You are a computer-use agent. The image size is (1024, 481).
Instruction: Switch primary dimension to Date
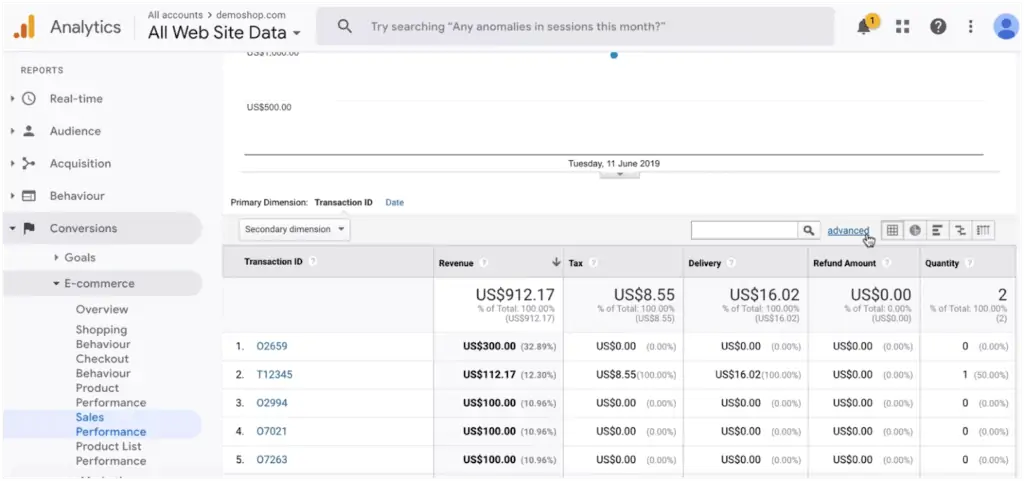(394, 202)
